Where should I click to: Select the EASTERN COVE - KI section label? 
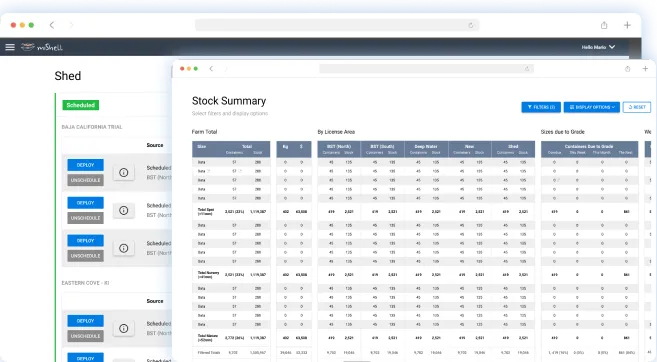point(85,283)
